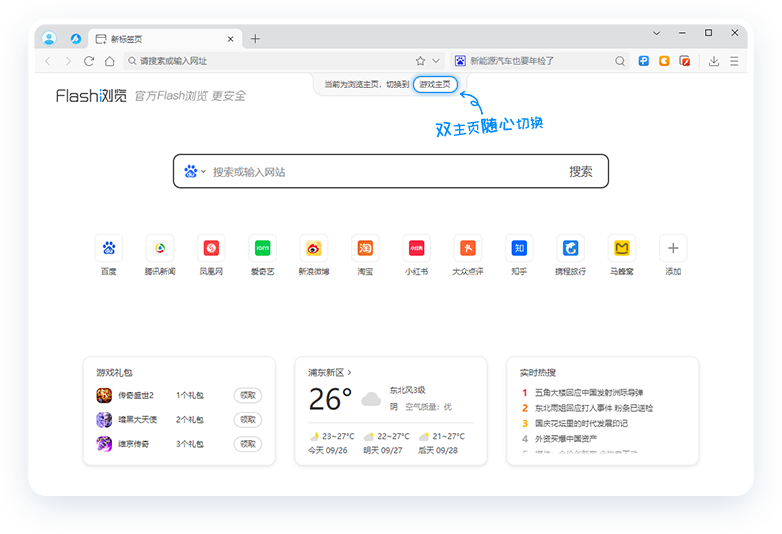Expand the address bar dropdown arrow
Image resolution: width=782 pixels, height=534 pixels.
click(x=436, y=61)
